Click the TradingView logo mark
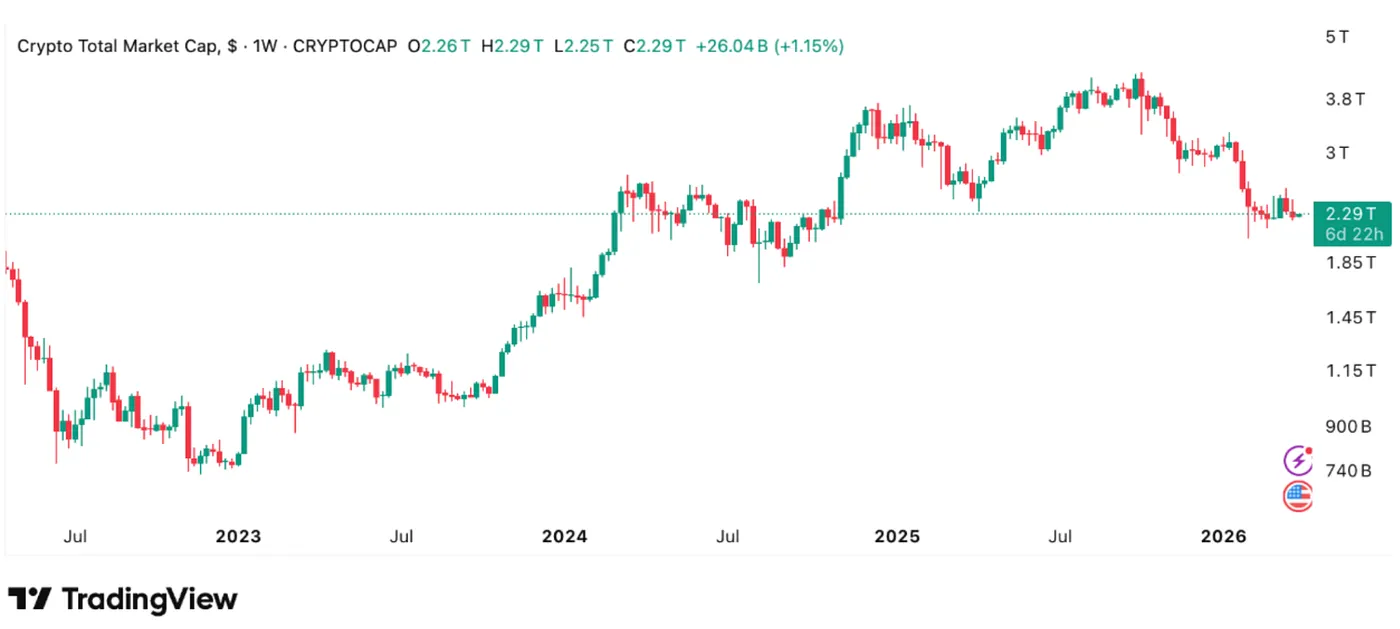The height and width of the screenshot is (629, 1400). tap(29, 599)
